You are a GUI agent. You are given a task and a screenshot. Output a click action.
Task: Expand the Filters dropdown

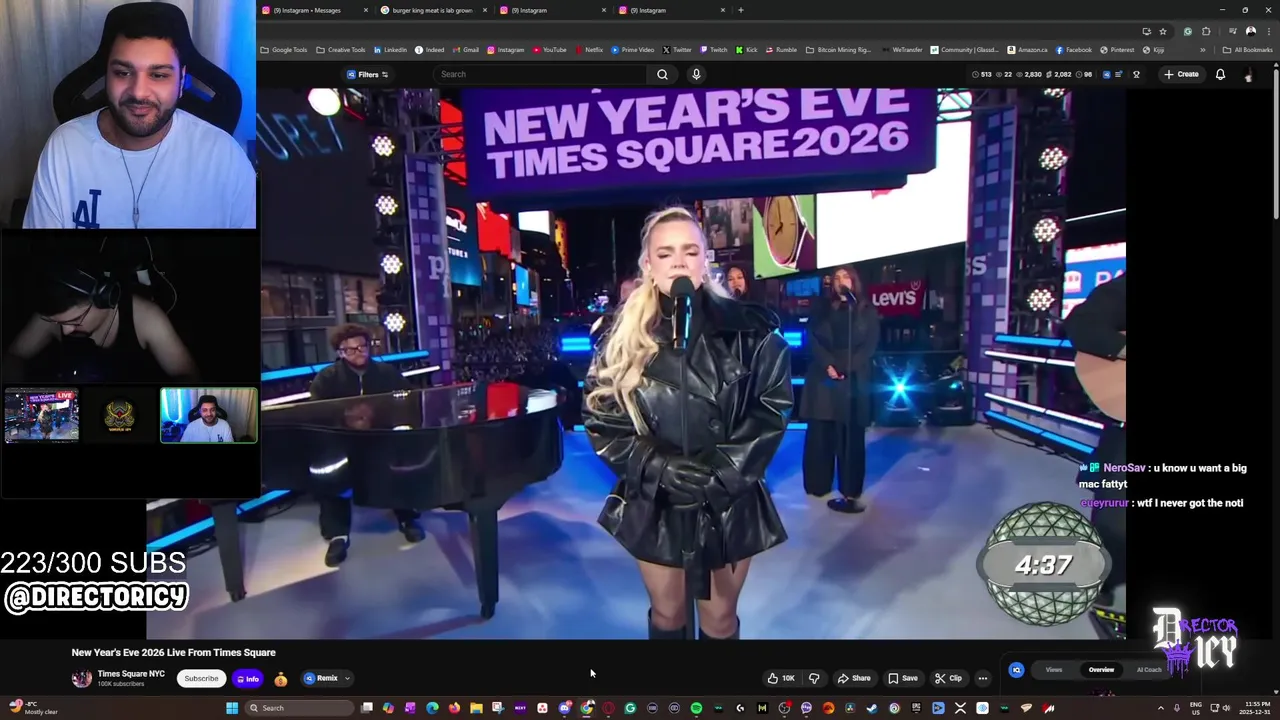367,74
